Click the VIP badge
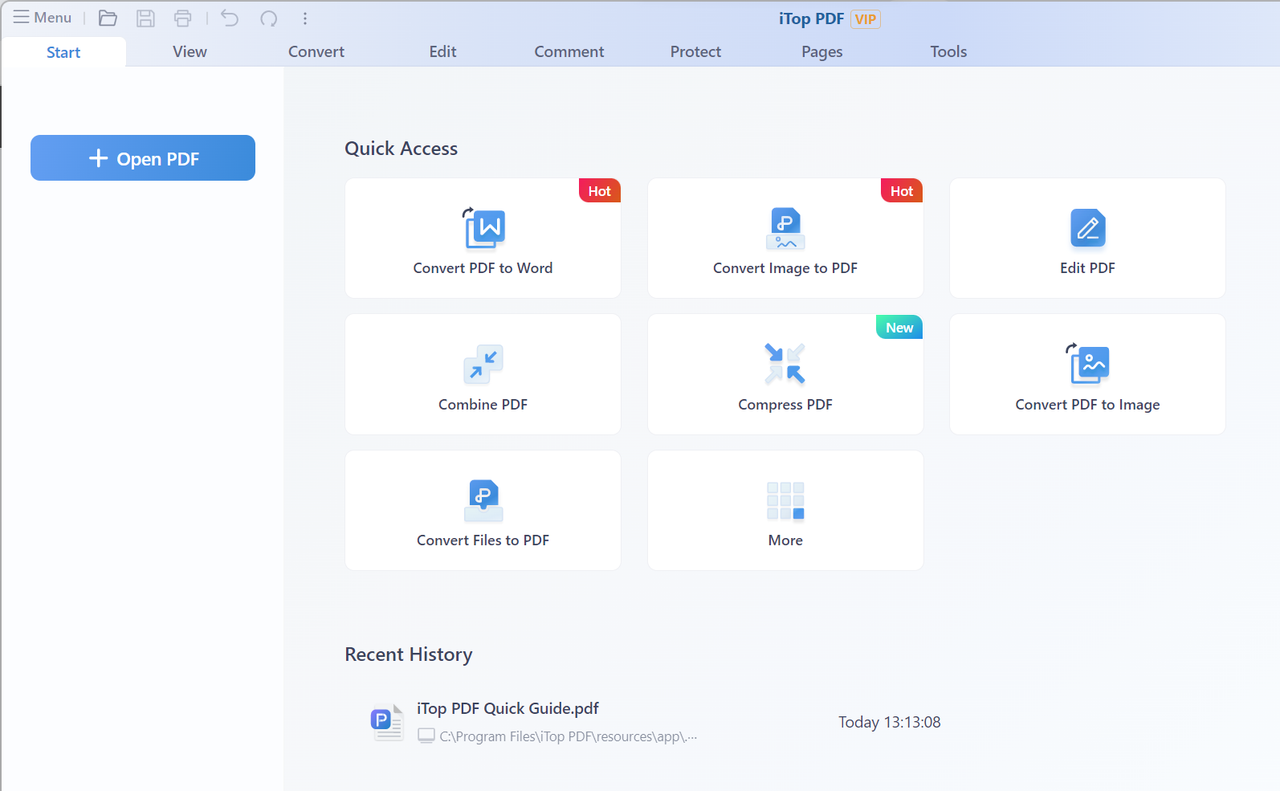Image resolution: width=1280 pixels, height=791 pixels. click(865, 19)
